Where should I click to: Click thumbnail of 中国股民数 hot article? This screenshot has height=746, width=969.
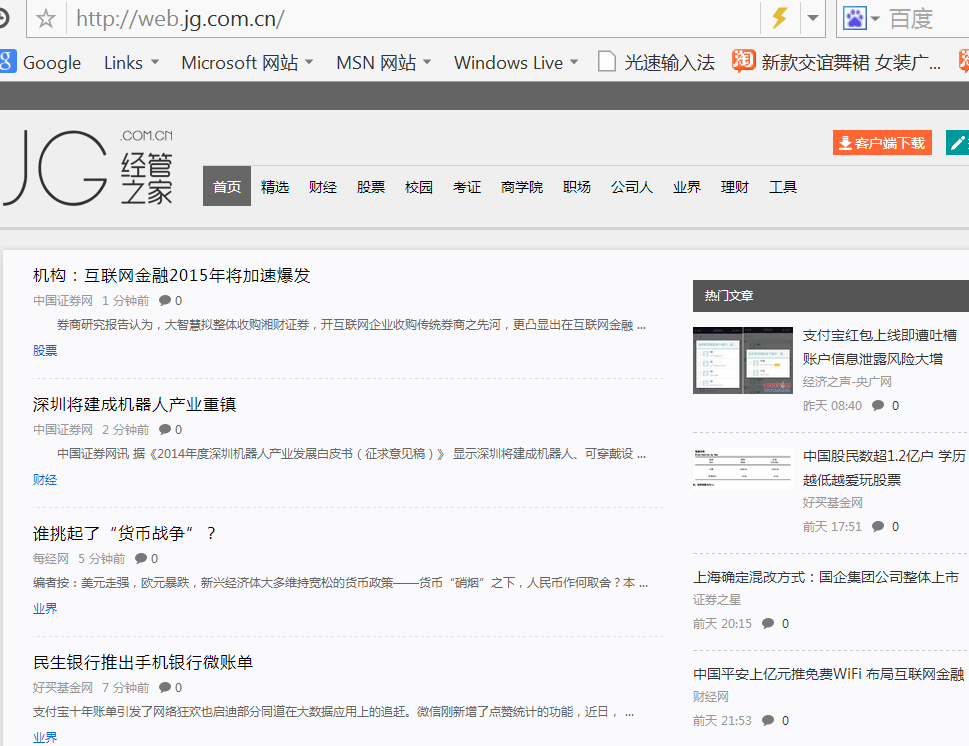click(743, 468)
